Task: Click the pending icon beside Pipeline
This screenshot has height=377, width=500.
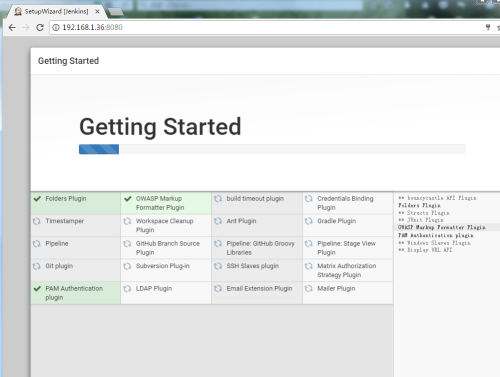Action: coord(37,244)
